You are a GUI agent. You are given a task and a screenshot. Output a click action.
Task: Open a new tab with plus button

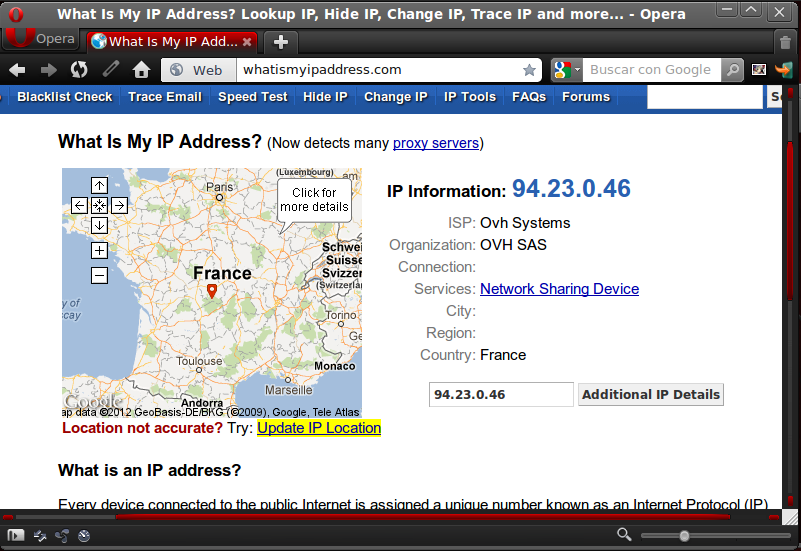click(280, 42)
